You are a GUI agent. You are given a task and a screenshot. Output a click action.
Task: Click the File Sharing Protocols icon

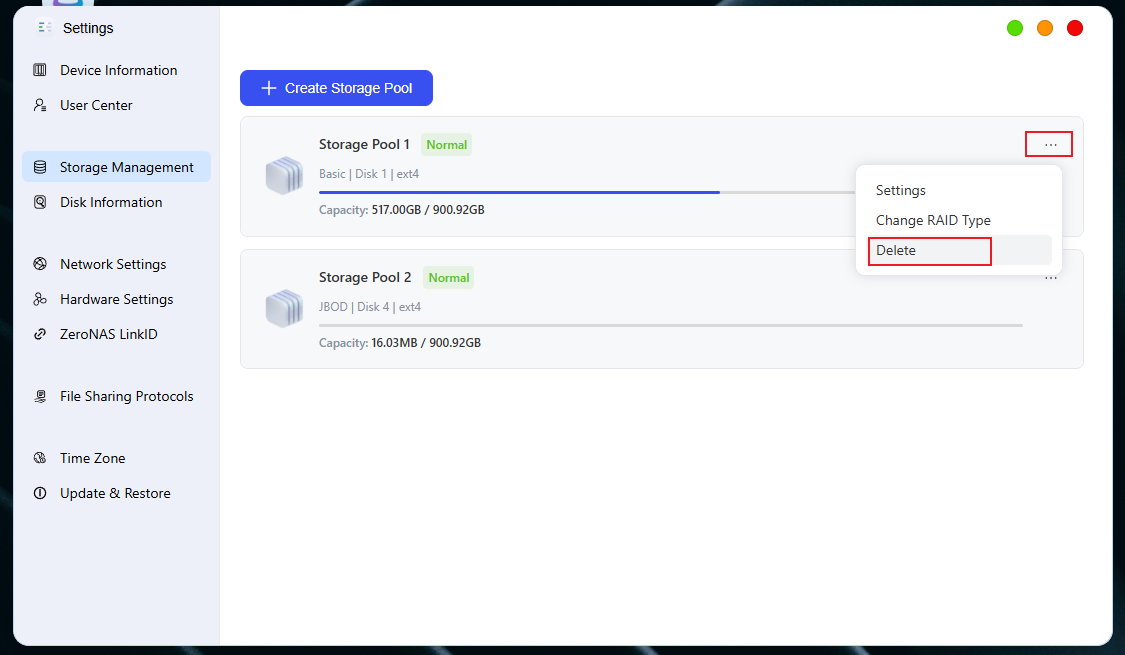pyautogui.click(x=40, y=396)
